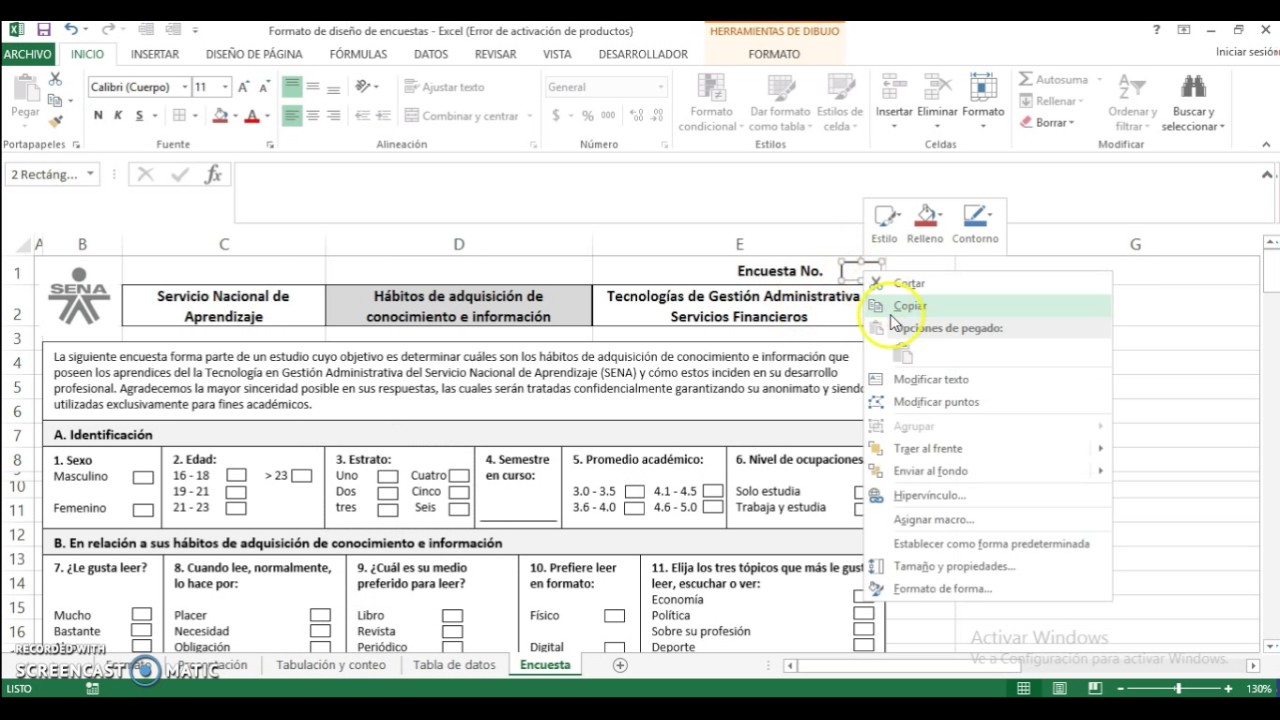Click the zoom slider handle
Viewport: 1280px width, 720px height.
(x=1178, y=689)
